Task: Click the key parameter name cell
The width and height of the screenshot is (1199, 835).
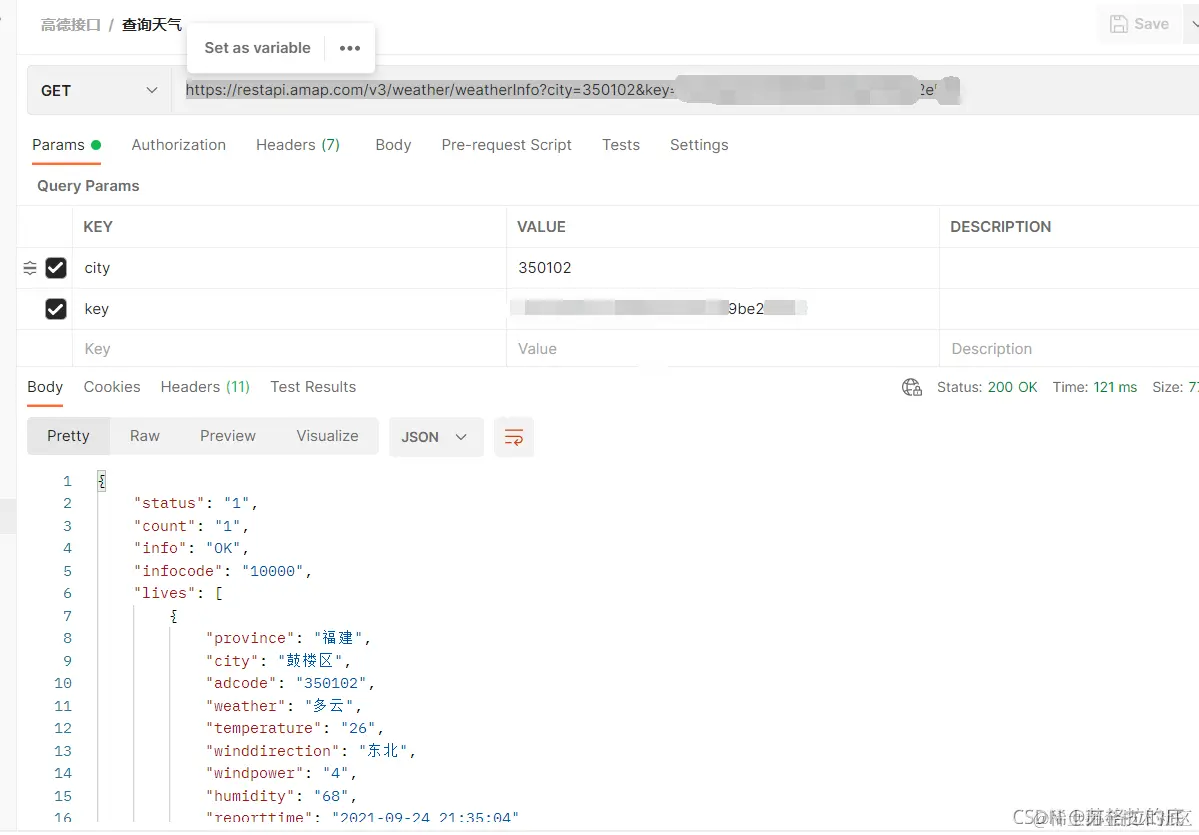Action: [289, 309]
